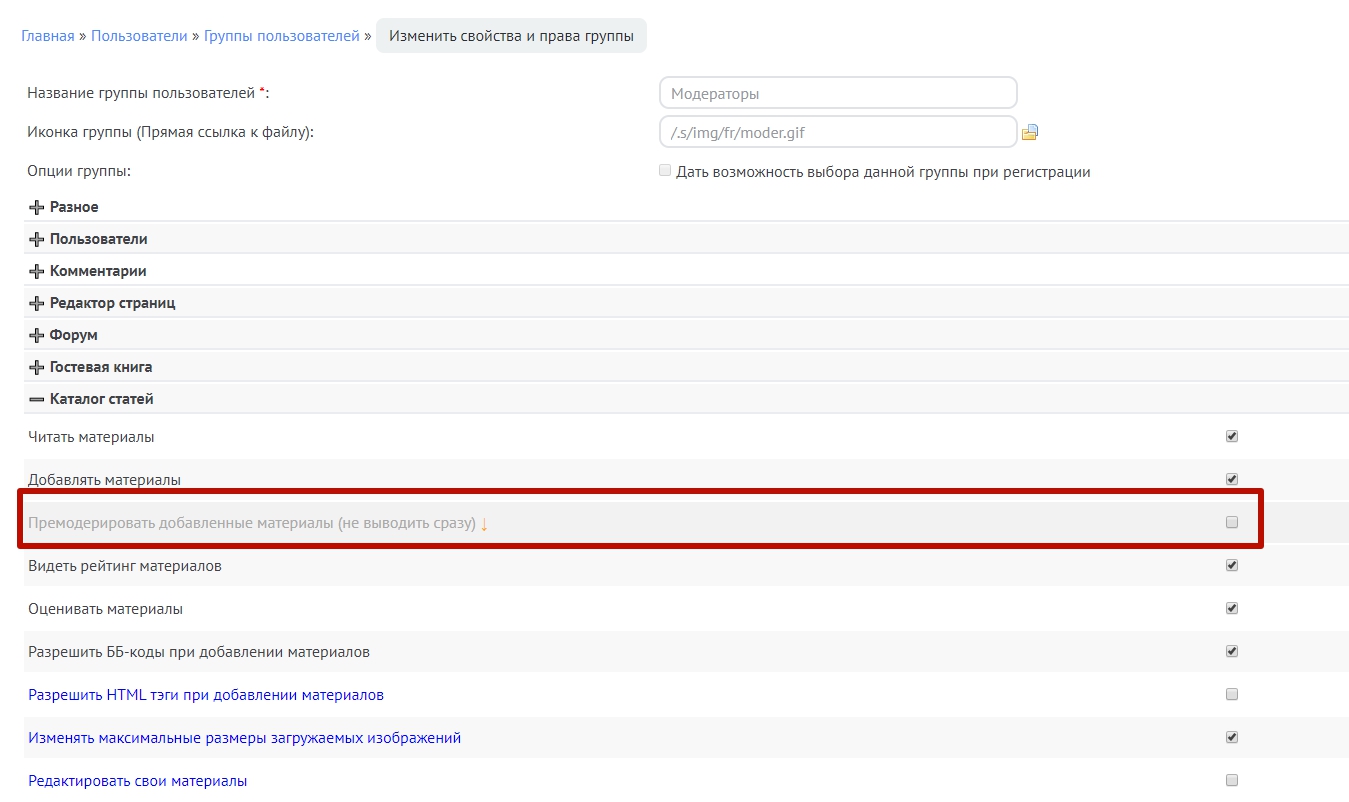Enable the Премодерировать добавленные материалы checkbox
Viewport: 1349px width, 802px height.
(1232, 522)
